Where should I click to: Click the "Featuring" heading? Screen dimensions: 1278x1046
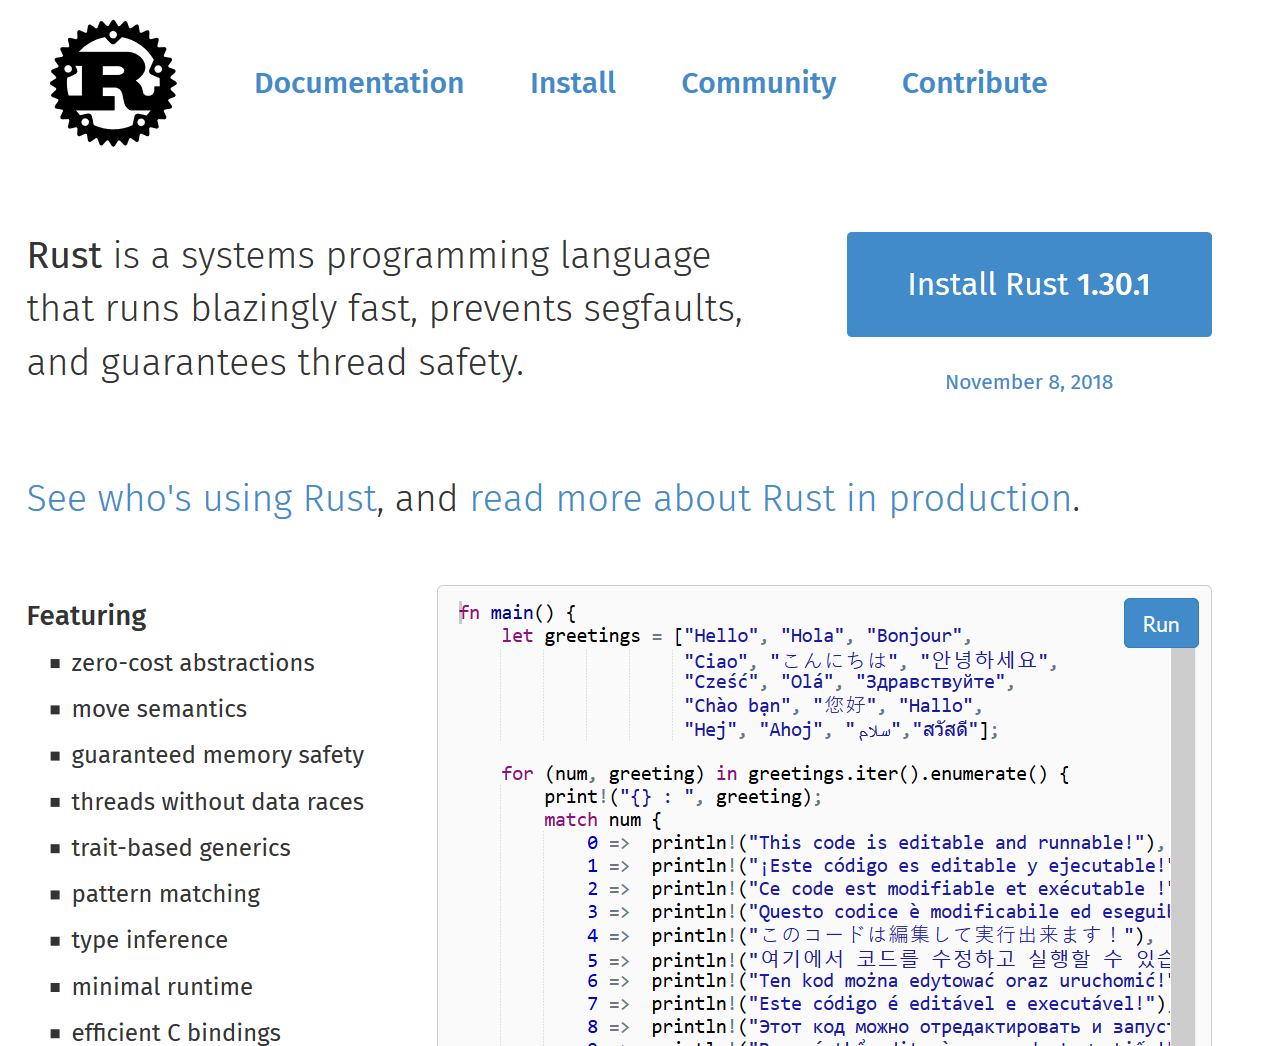87,616
